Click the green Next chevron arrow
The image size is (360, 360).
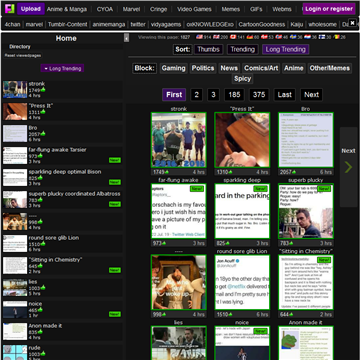(348, 167)
